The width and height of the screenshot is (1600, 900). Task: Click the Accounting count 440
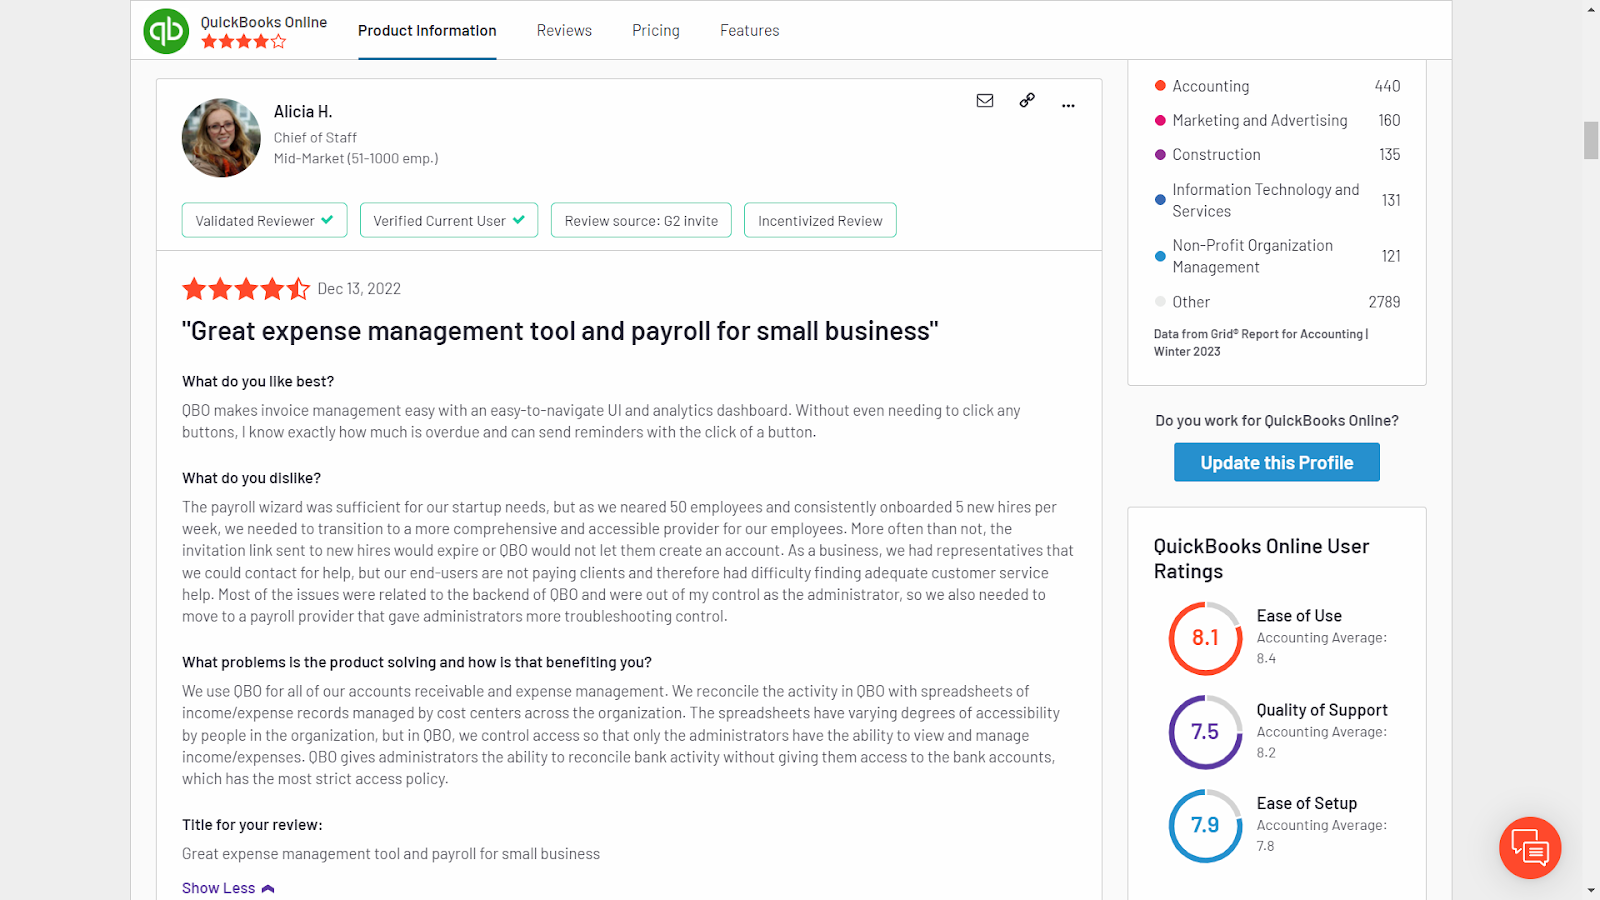coord(1387,86)
